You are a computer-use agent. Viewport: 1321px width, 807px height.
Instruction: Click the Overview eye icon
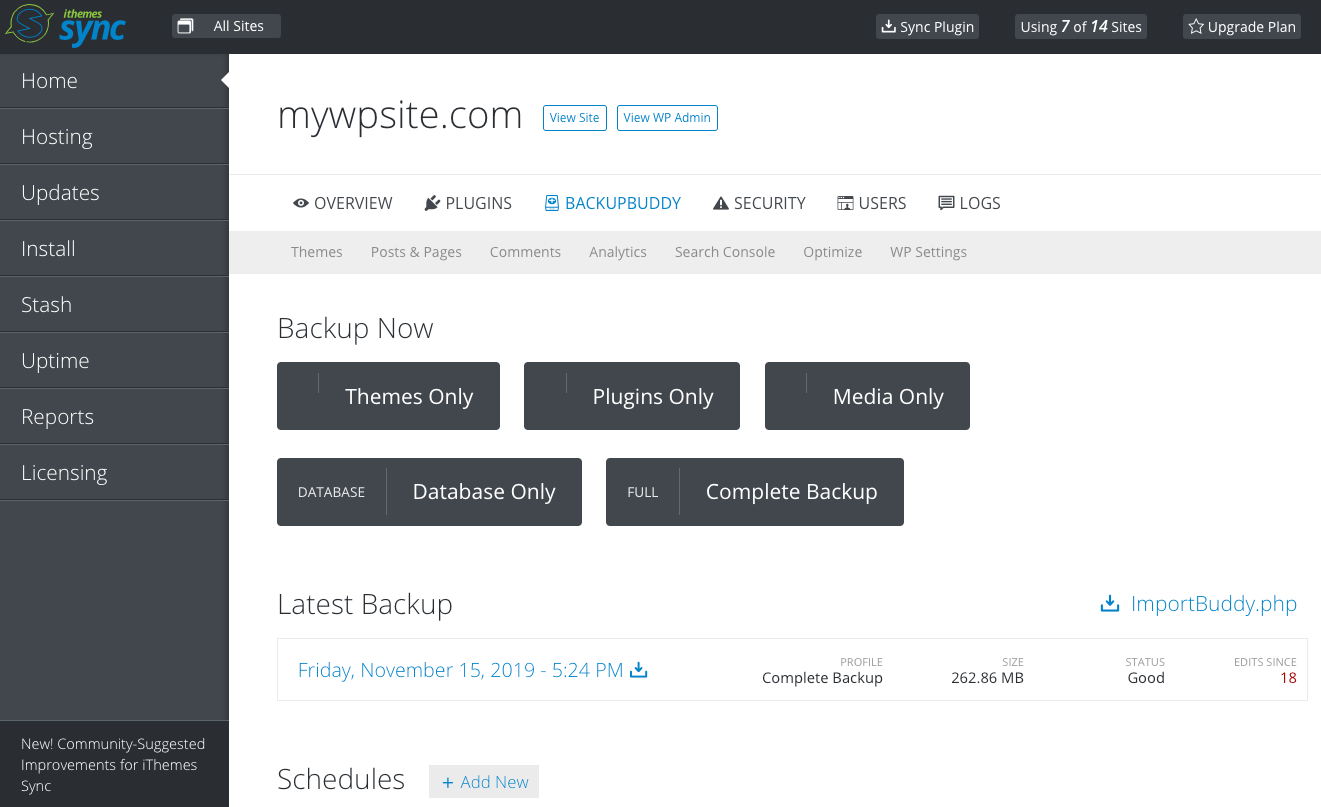pyautogui.click(x=301, y=203)
